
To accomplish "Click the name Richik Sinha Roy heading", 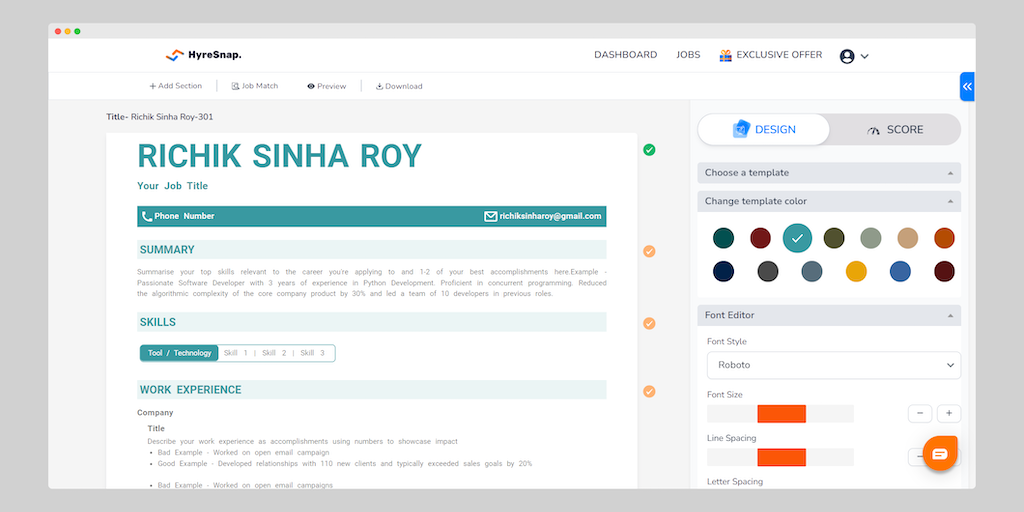I will [280, 157].
